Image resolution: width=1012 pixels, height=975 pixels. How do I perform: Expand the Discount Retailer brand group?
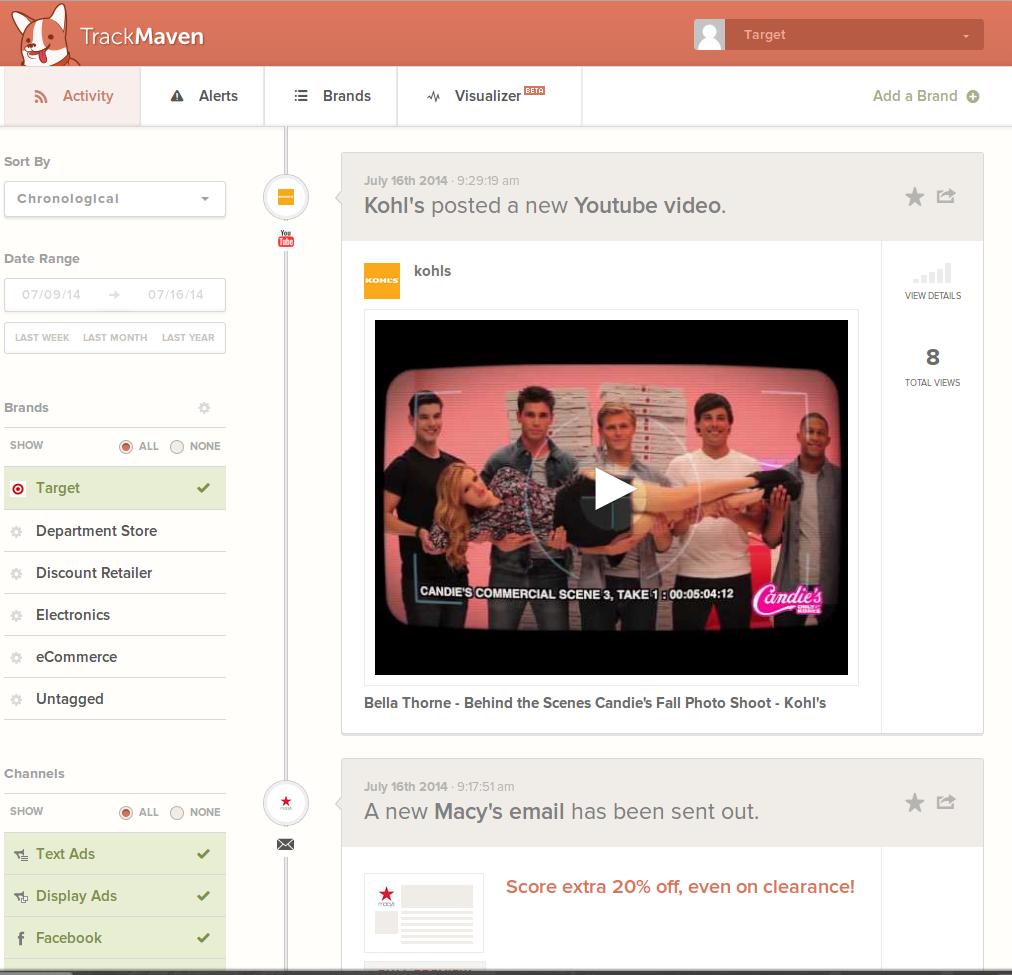pos(115,572)
